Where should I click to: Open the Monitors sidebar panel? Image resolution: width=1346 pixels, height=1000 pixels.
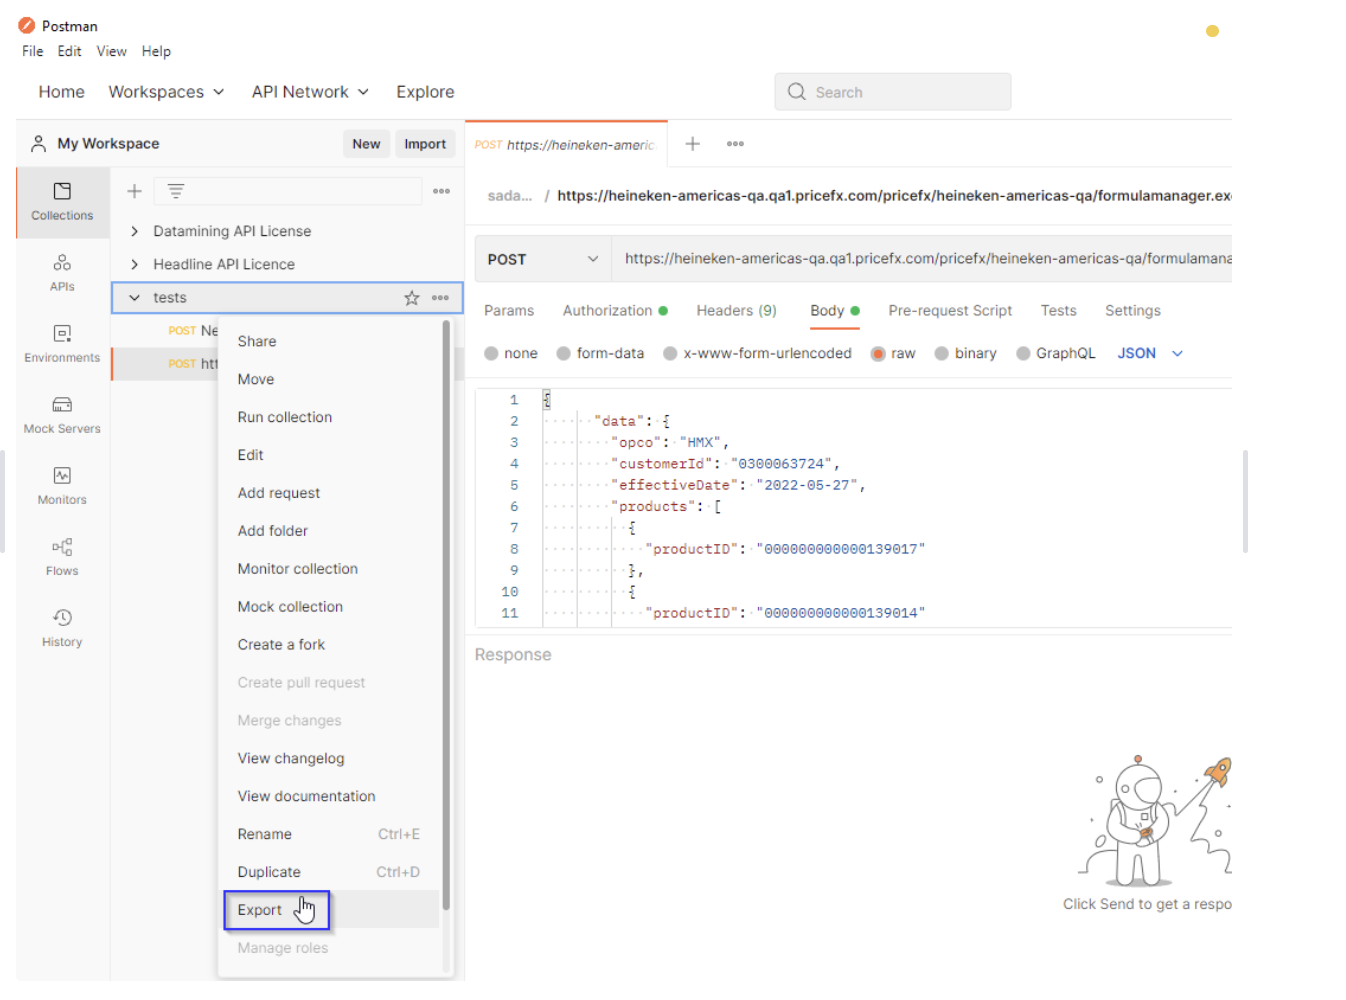62,486
